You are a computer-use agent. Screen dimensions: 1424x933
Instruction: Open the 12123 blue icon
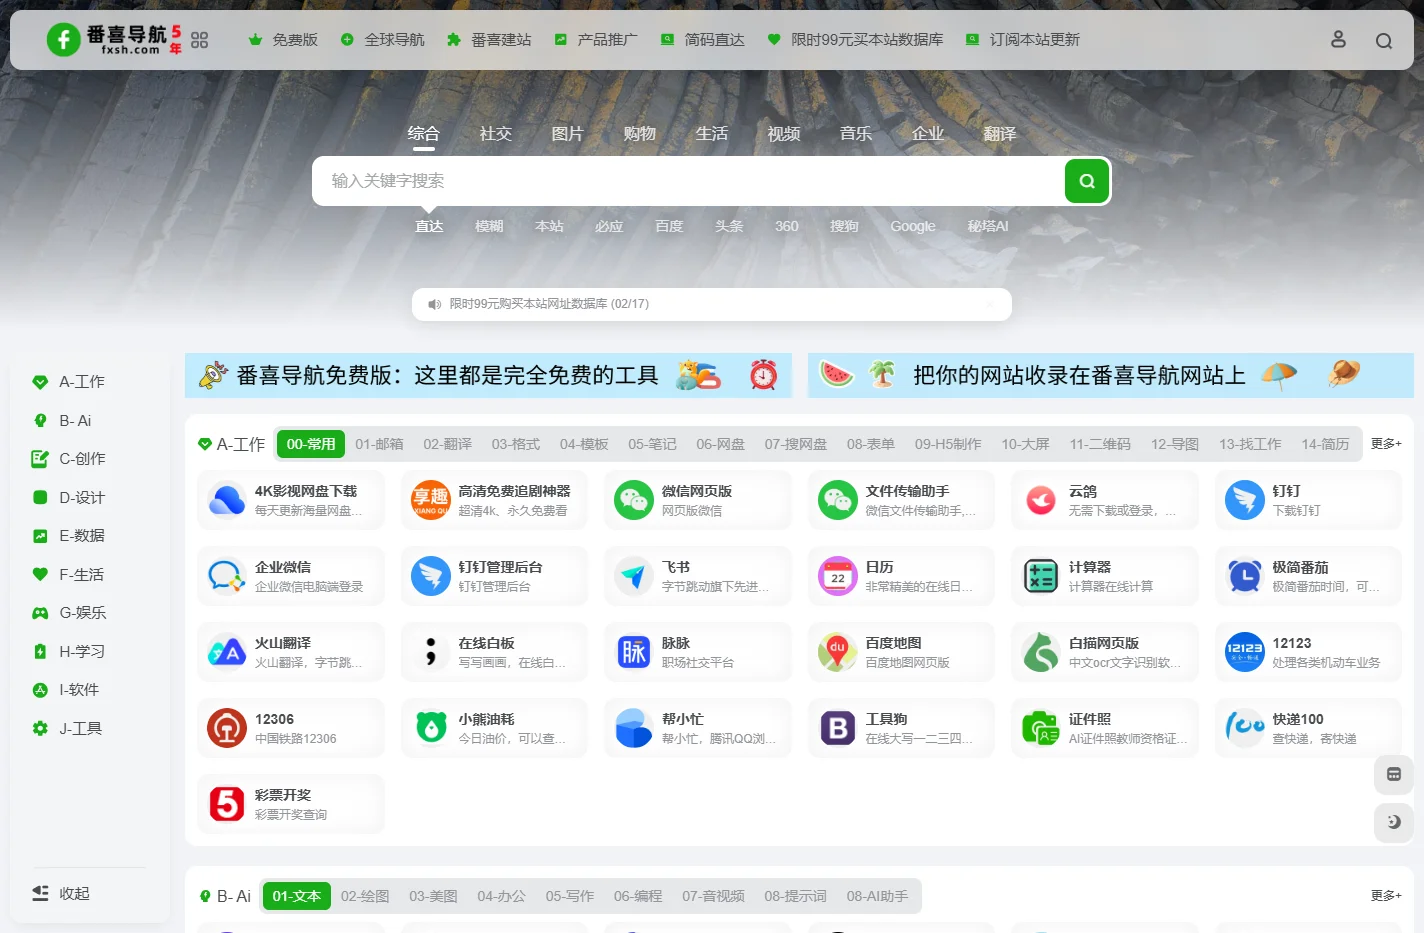click(x=1245, y=652)
